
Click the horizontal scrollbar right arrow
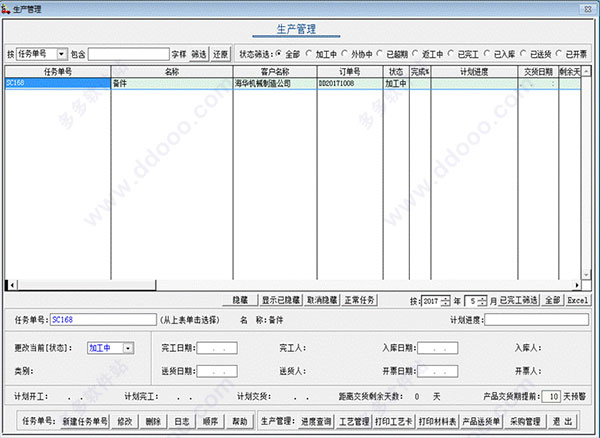[x=577, y=285]
